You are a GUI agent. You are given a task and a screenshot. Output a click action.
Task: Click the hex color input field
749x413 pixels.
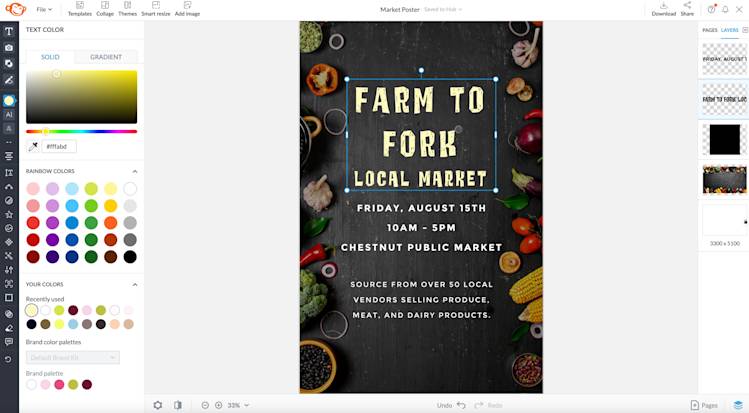tap(59, 147)
